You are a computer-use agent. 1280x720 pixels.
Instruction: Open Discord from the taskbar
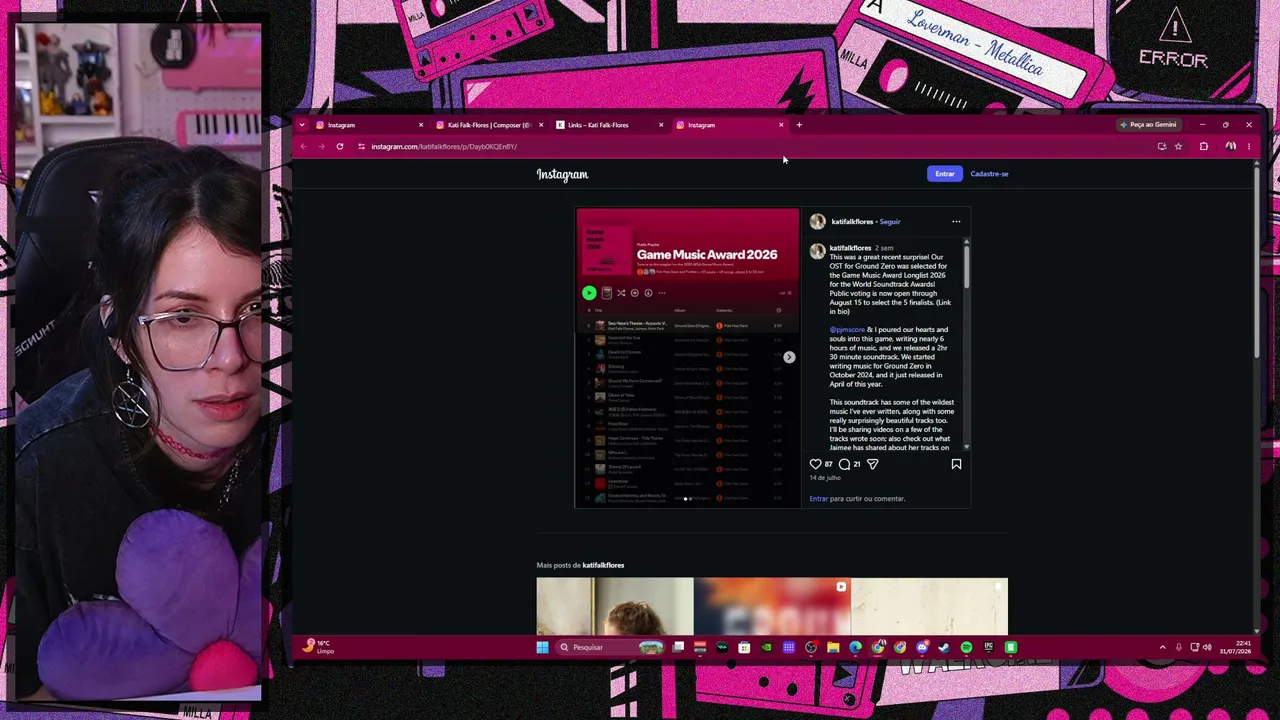point(922,648)
